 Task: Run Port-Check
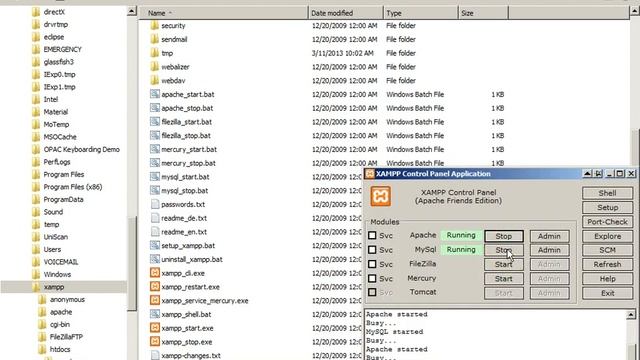coord(607,222)
